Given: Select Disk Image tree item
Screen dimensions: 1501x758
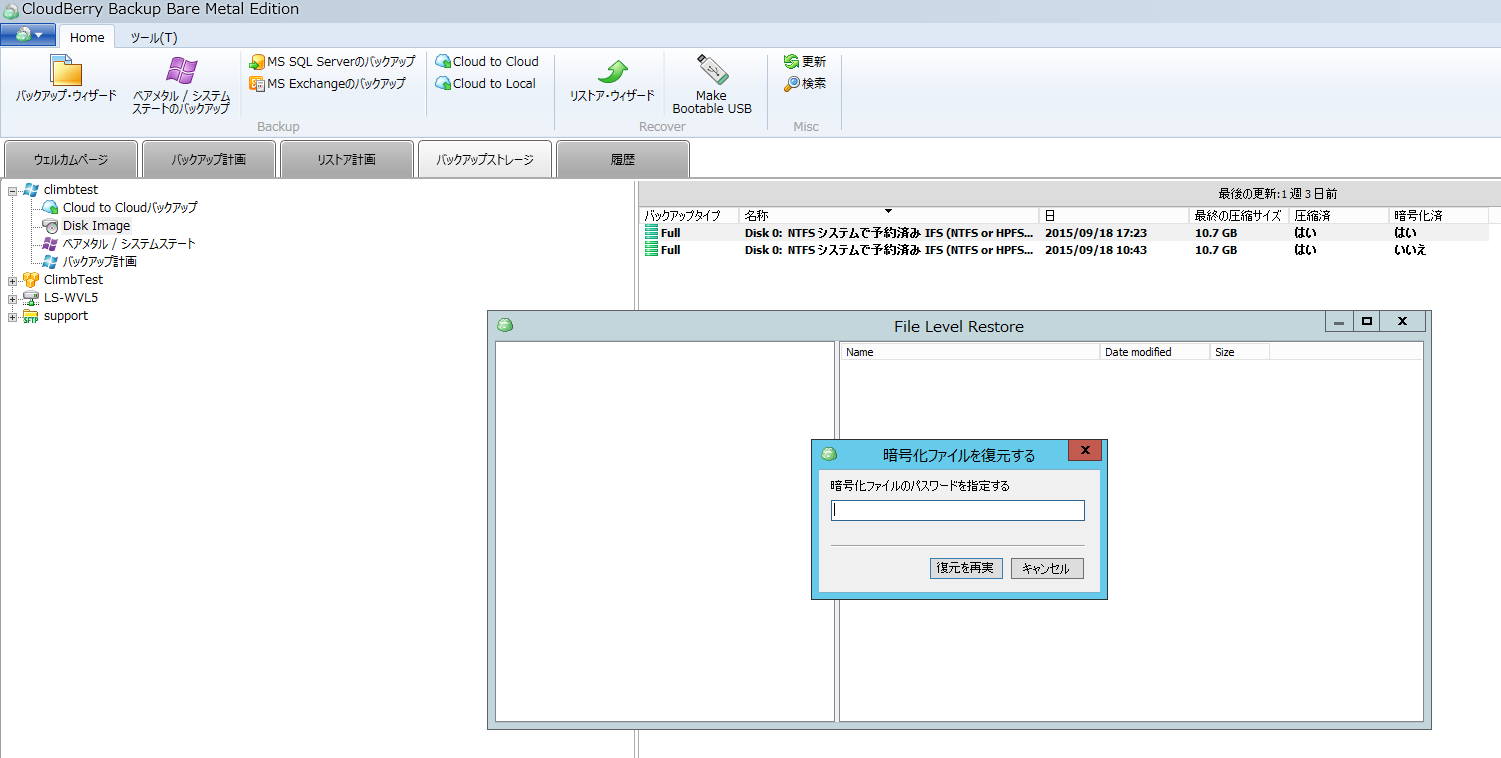Looking at the screenshot, I should (96, 225).
